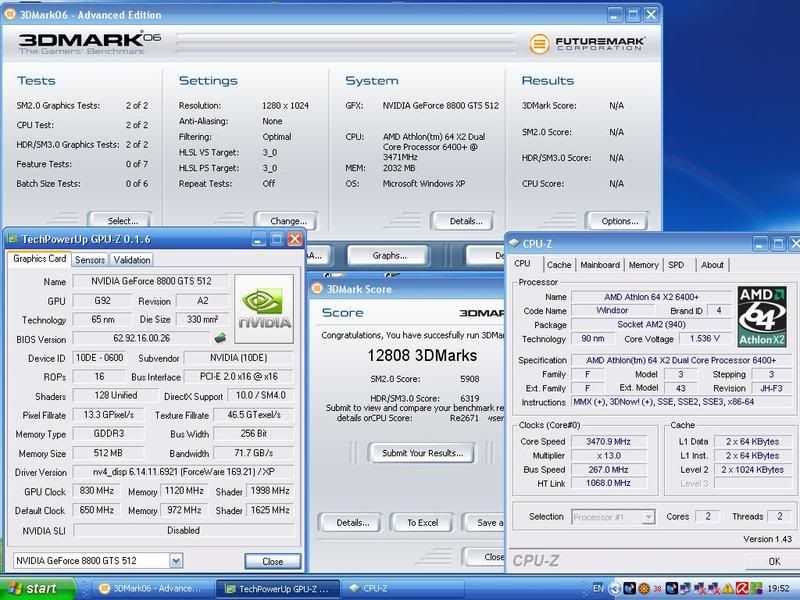Switch to the Memory tab in CPU-Z
Image resolution: width=800 pixels, height=600 pixels.
(x=643, y=265)
